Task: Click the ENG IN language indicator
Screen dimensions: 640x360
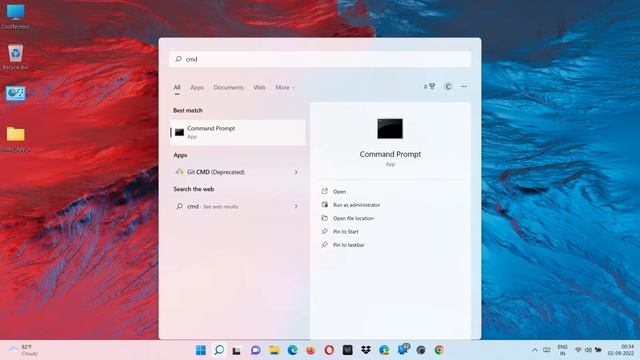Action: 562,350
